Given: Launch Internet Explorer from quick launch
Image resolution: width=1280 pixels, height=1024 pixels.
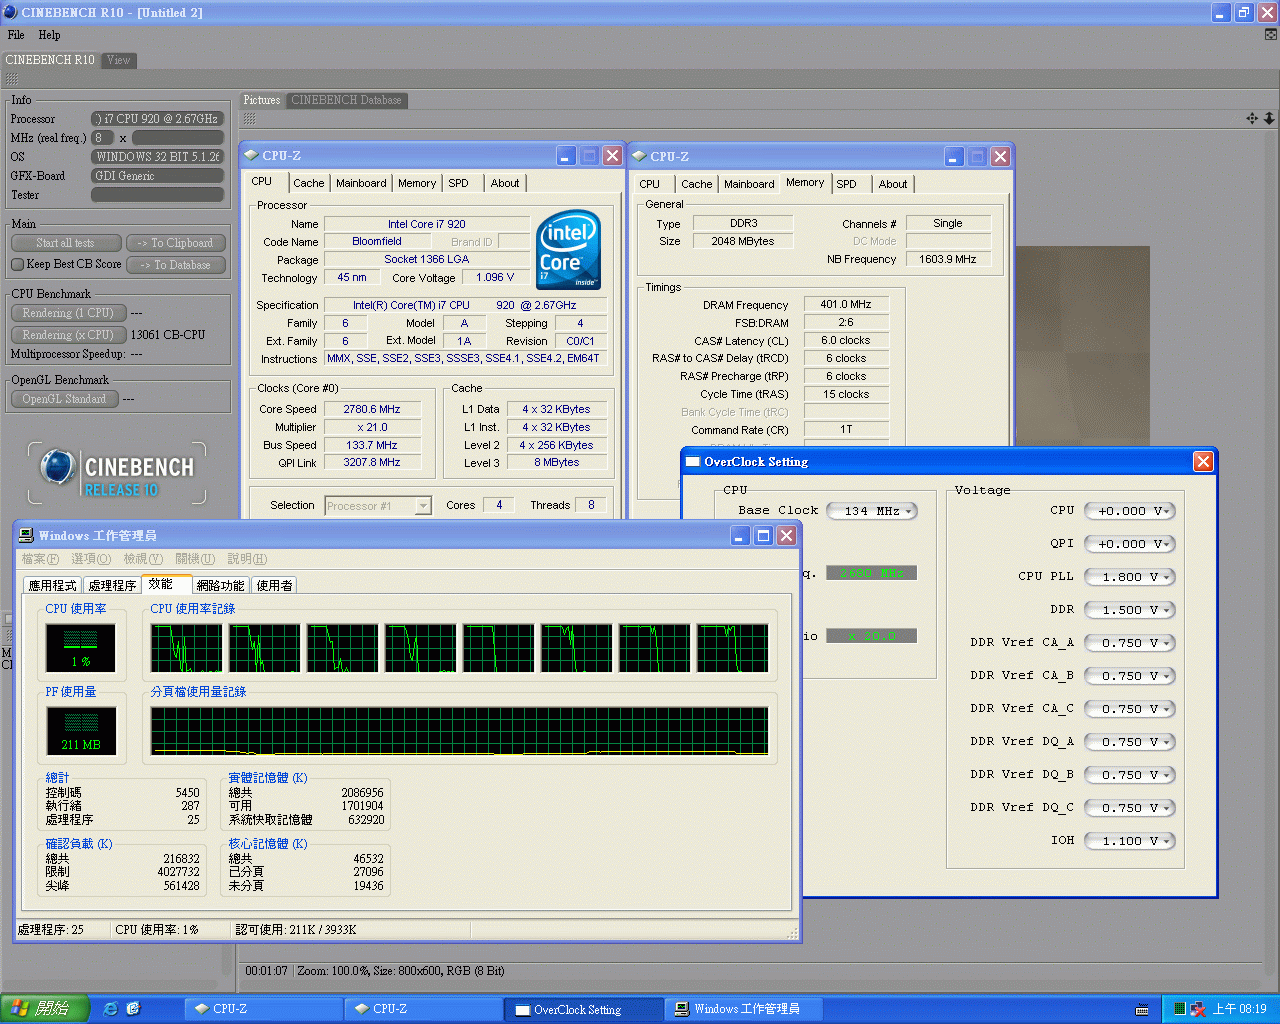Looking at the screenshot, I should (110, 1009).
